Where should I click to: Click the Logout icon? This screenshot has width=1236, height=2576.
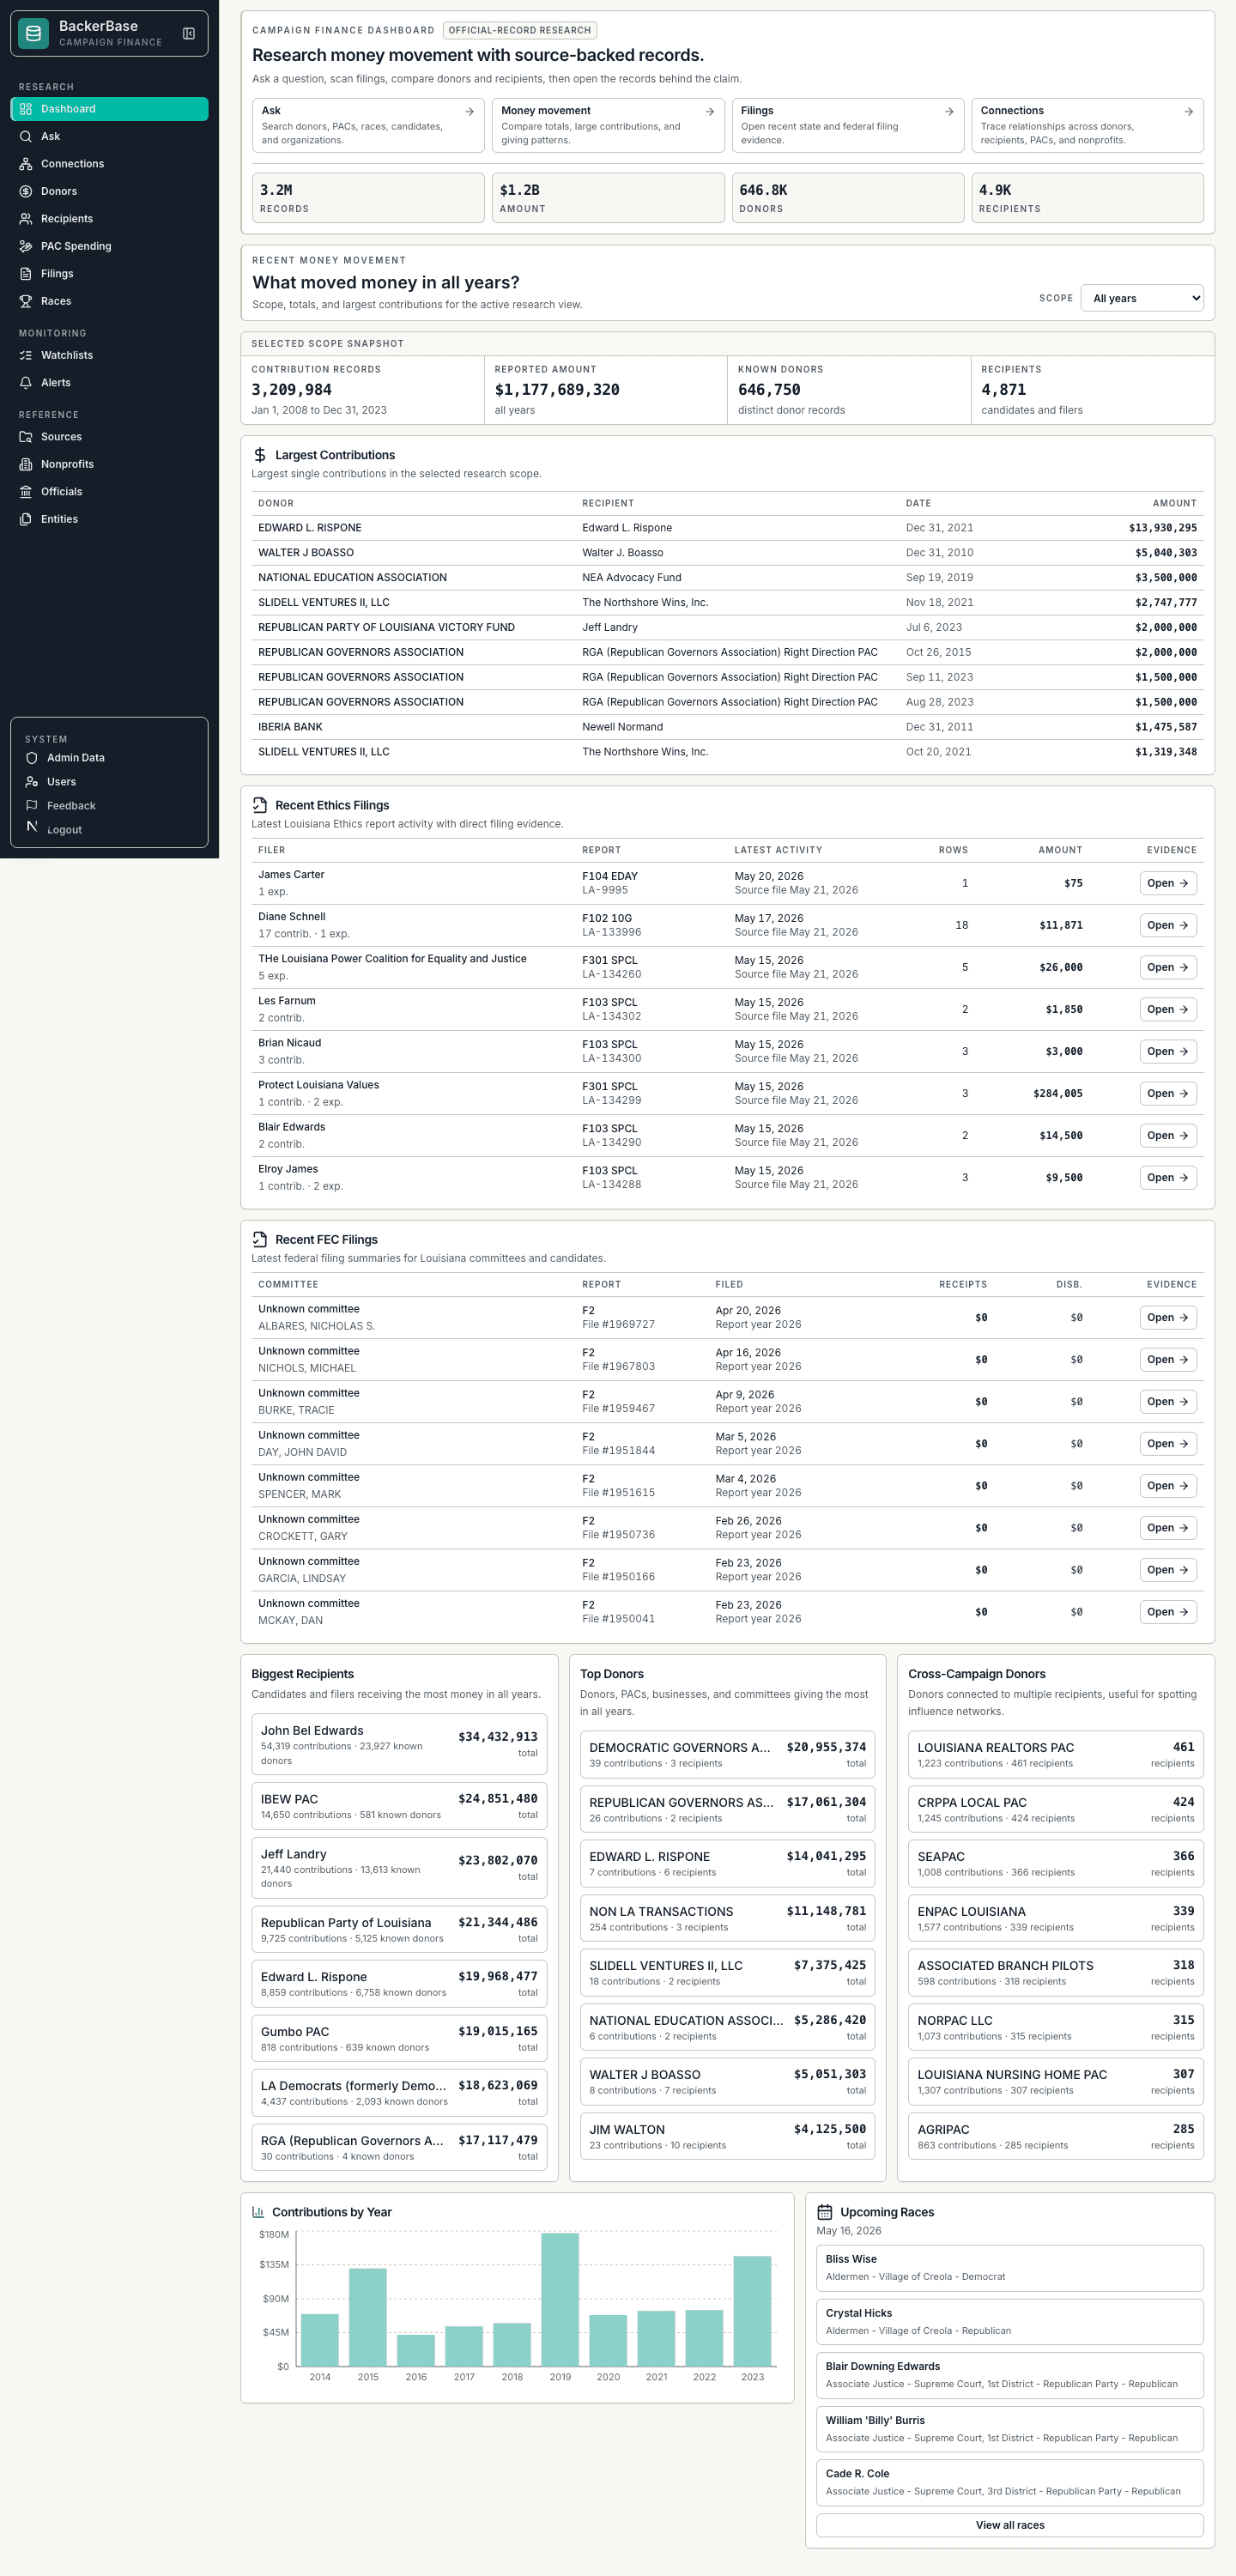(x=32, y=827)
